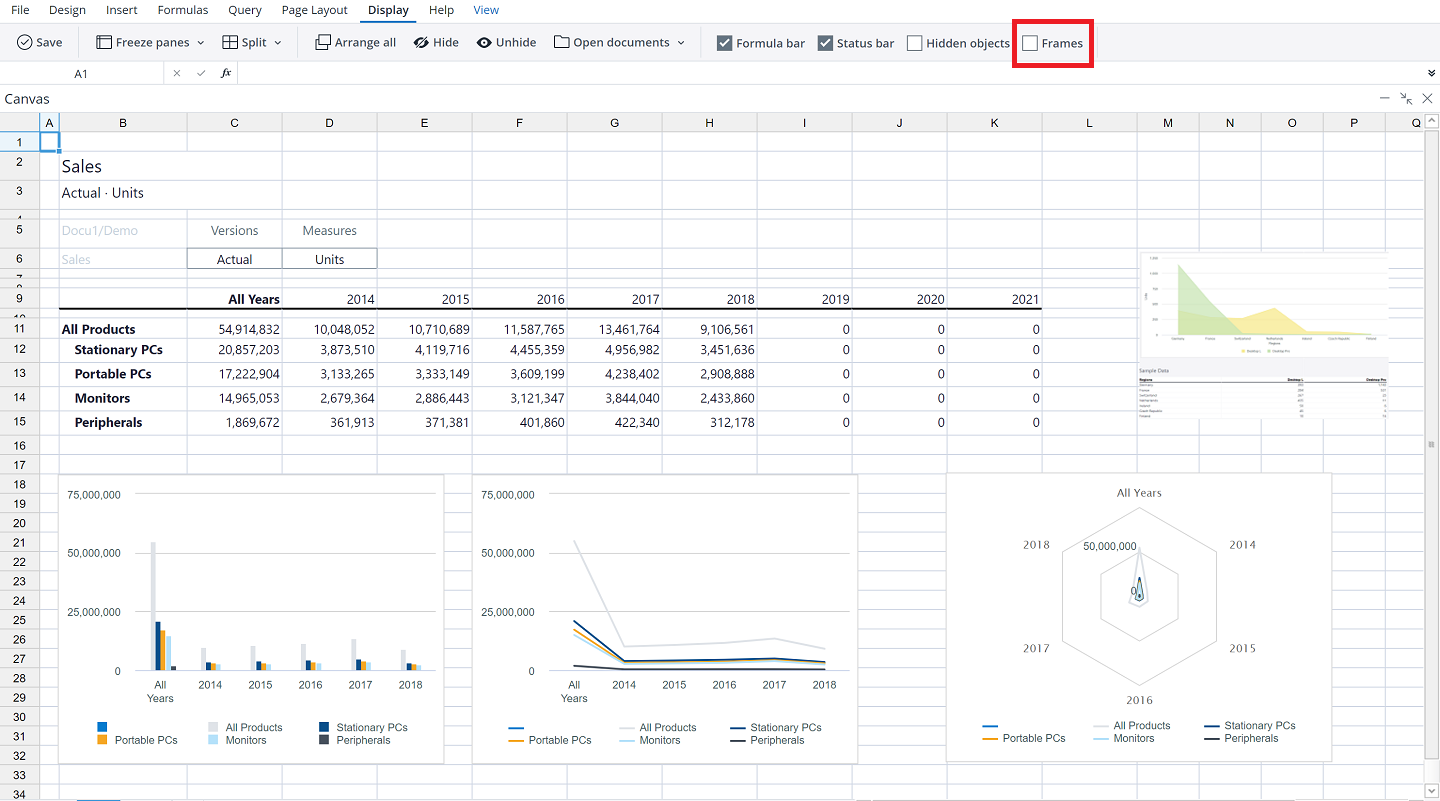Collapse the Canvas with the minimize button
Image resolution: width=1440 pixels, height=801 pixels.
(1384, 98)
